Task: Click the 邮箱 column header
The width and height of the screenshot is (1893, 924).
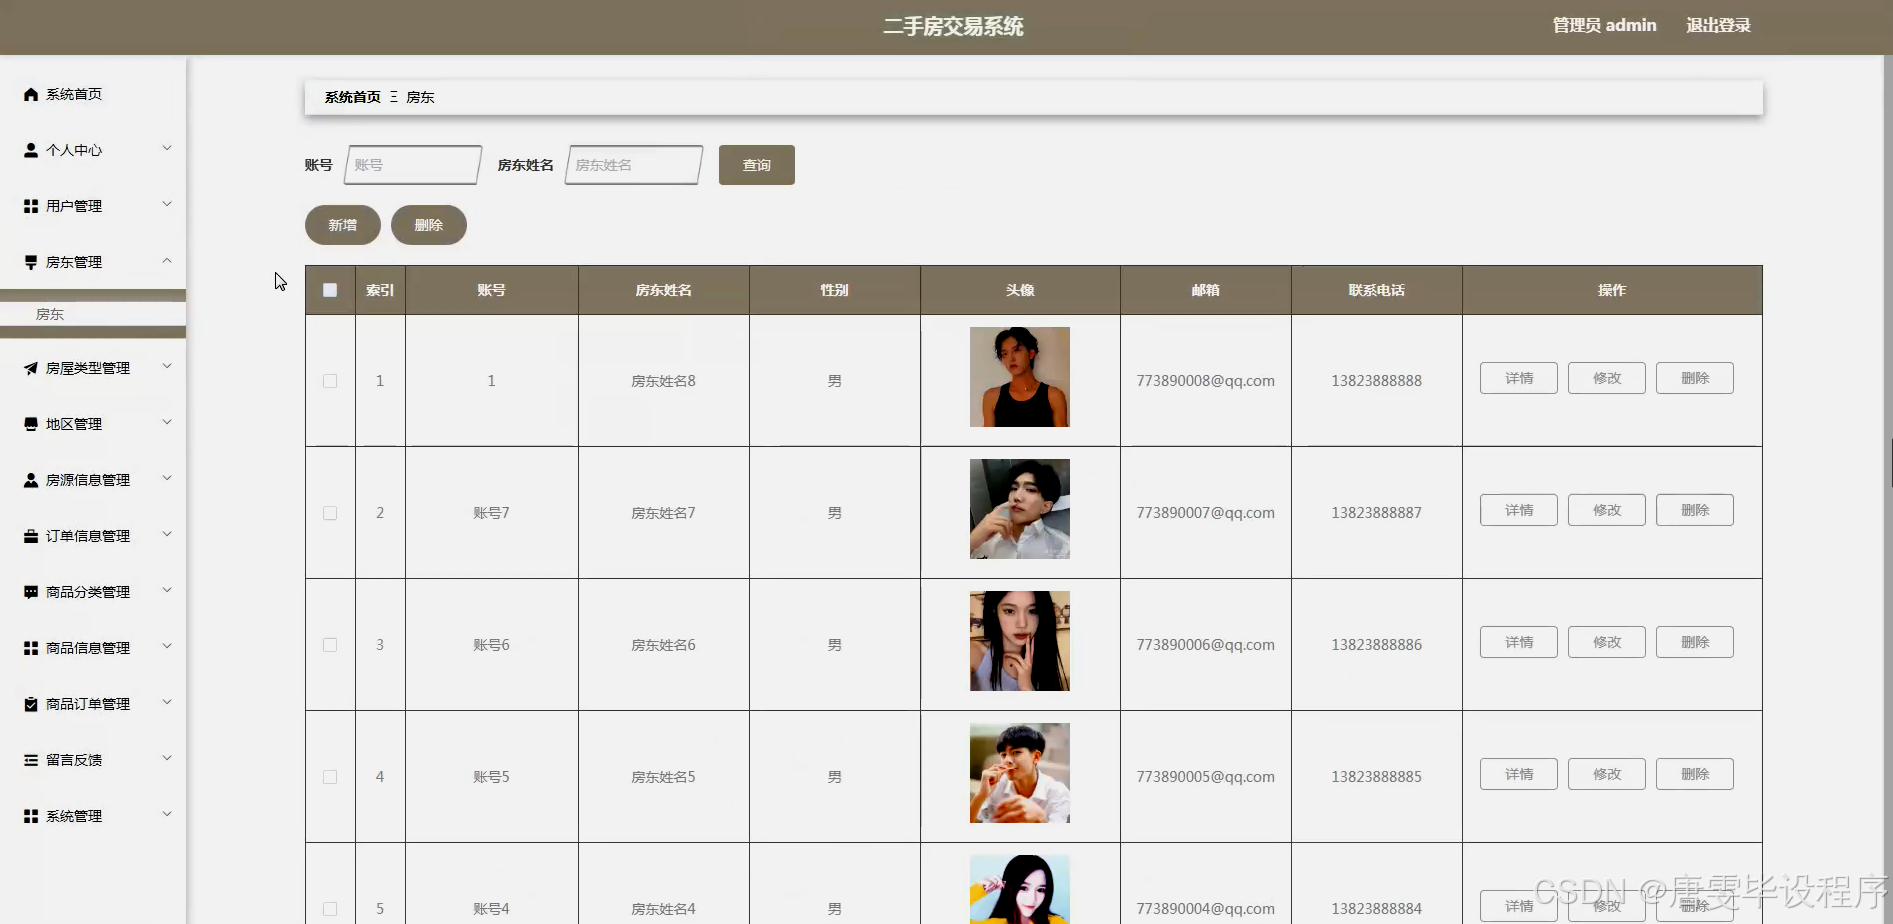Action: pos(1205,290)
